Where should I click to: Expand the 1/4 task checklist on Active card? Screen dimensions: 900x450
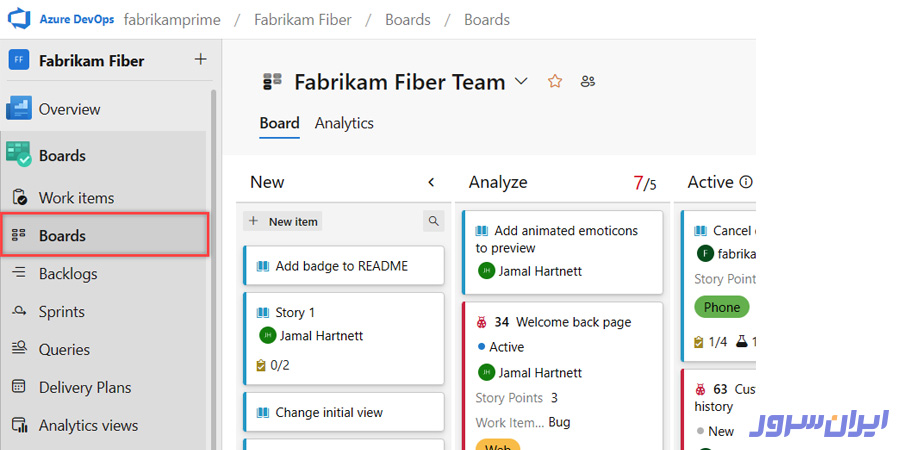[711, 342]
